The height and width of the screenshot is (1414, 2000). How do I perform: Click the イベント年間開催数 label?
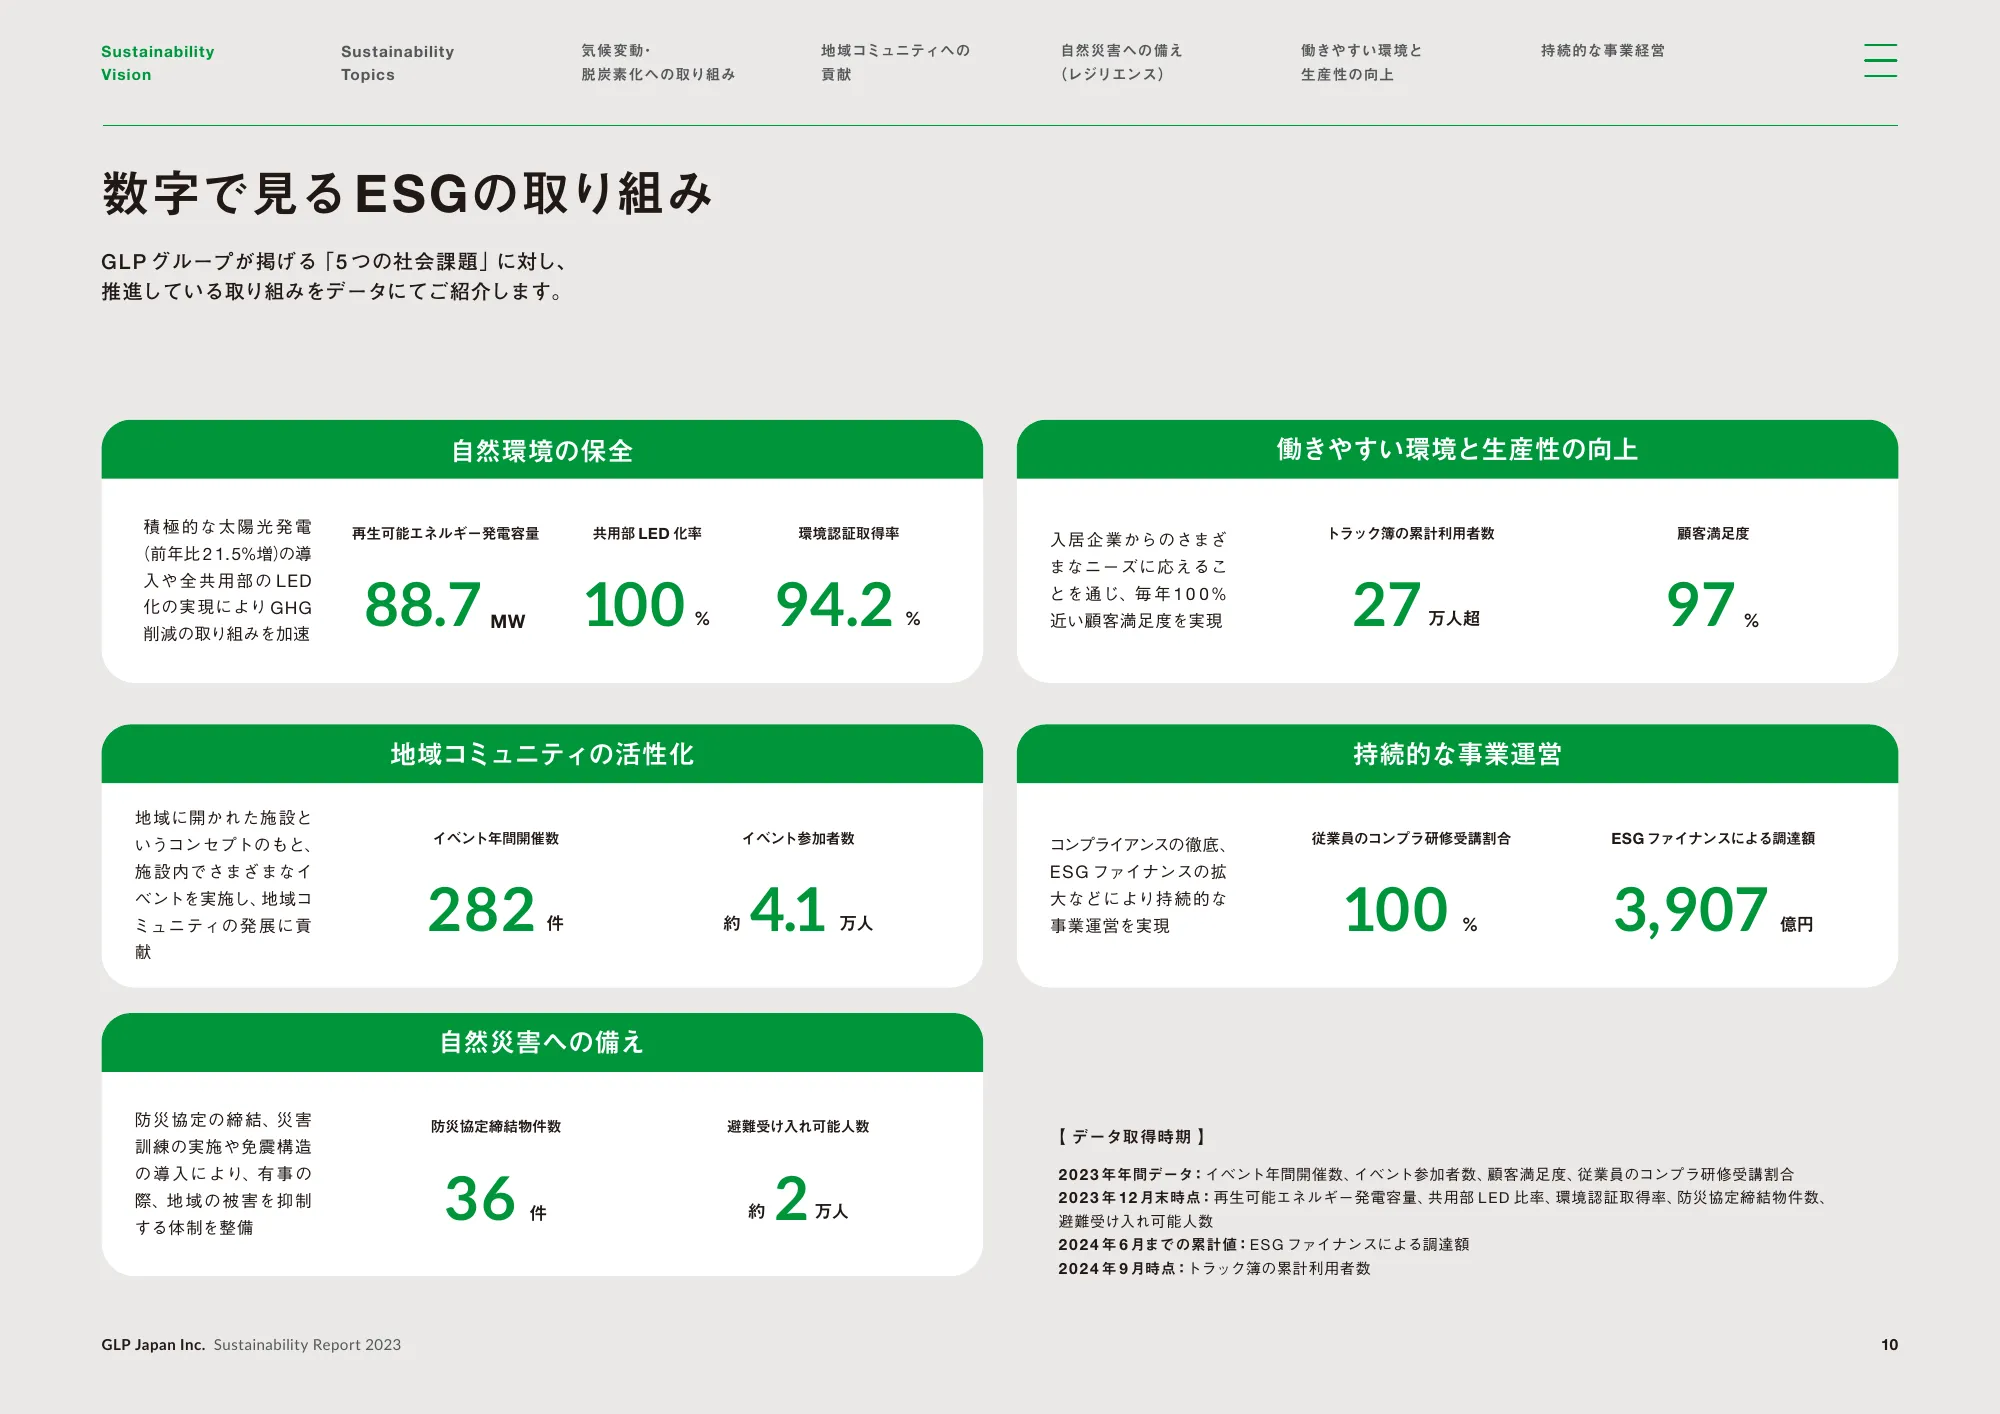[x=496, y=839]
